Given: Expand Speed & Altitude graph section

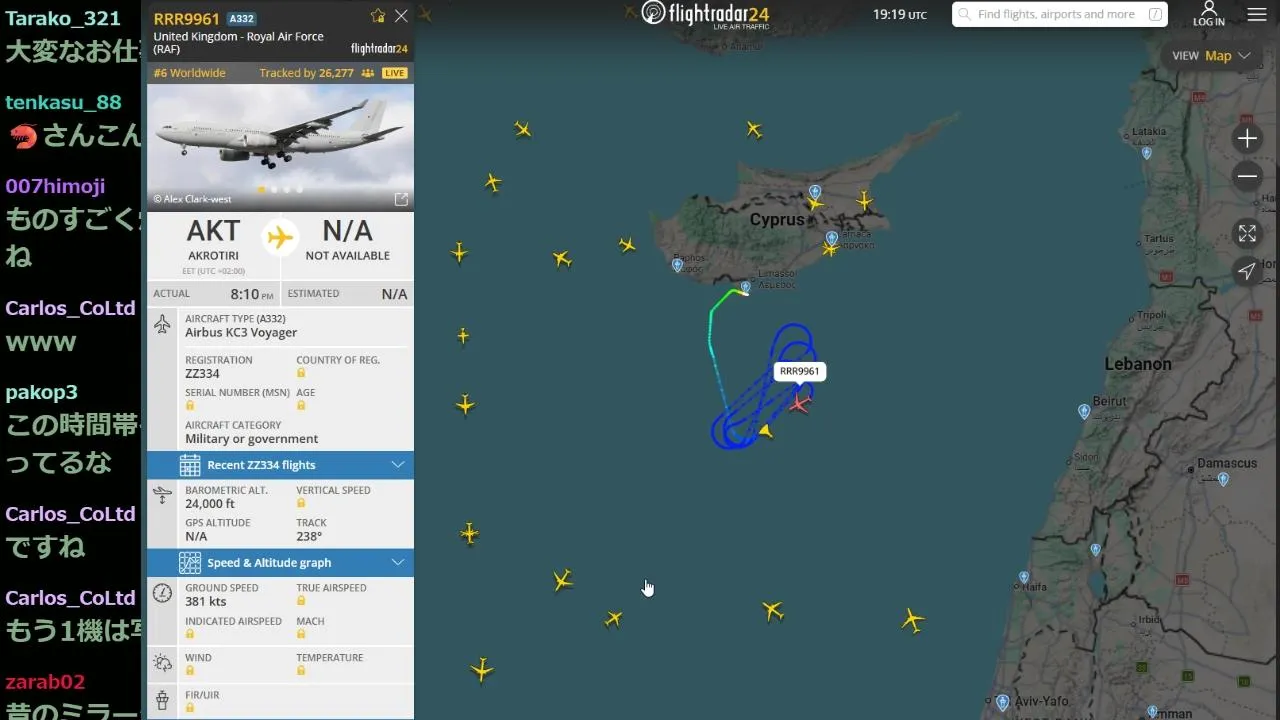Looking at the screenshot, I should click(280, 563).
